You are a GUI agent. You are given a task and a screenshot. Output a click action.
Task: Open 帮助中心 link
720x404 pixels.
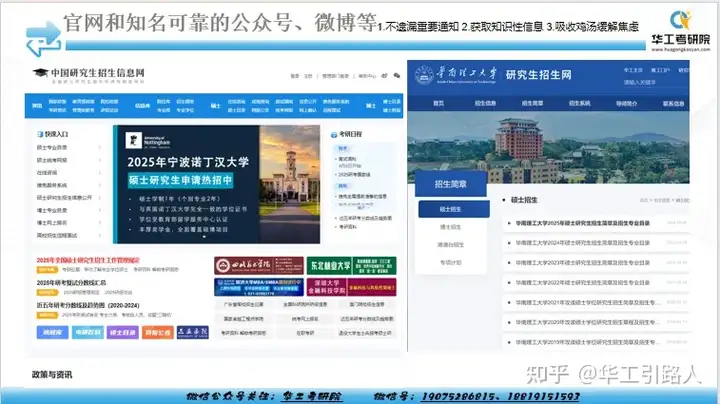(x=367, y=76)
